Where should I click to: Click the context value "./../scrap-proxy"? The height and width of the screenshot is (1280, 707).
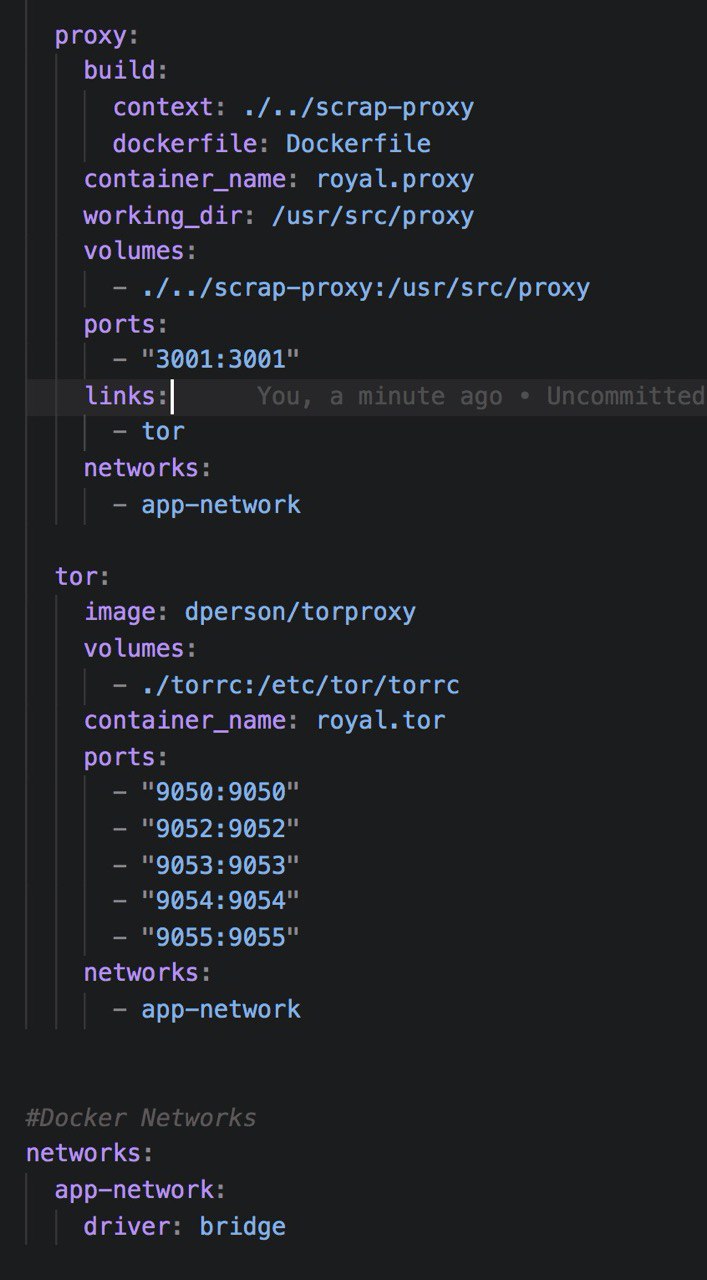358,108
